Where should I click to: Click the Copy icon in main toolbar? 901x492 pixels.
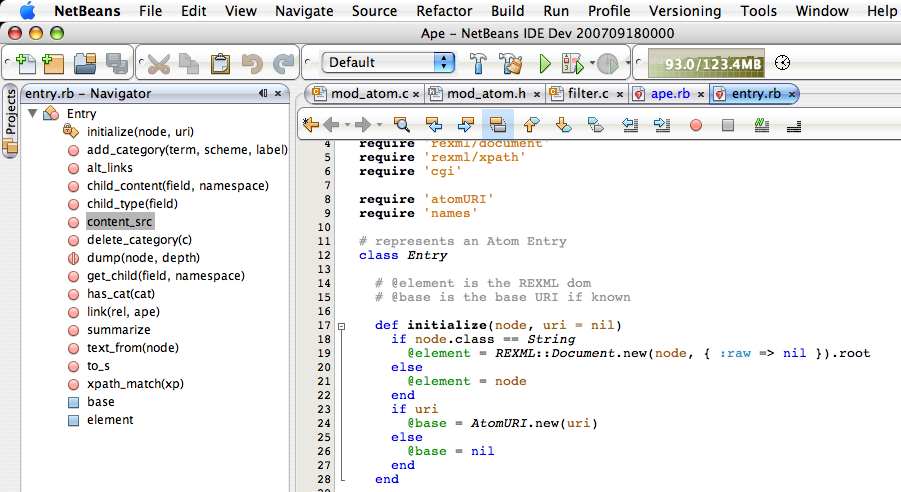pos(188,63)
